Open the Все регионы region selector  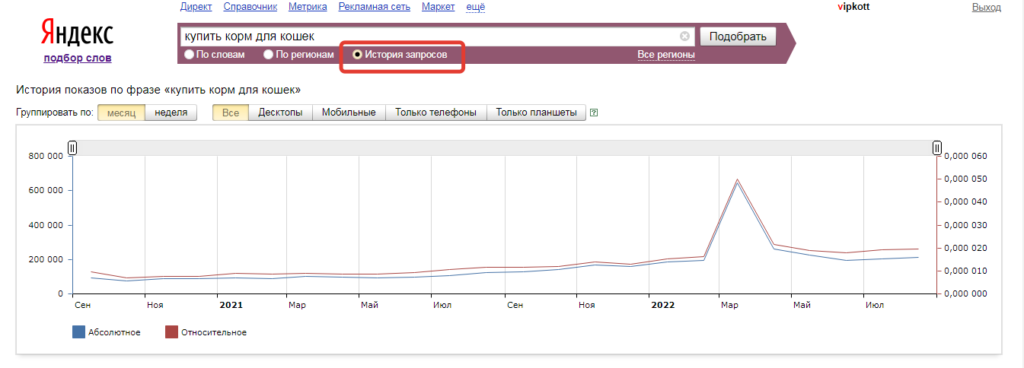click(666, 55)
